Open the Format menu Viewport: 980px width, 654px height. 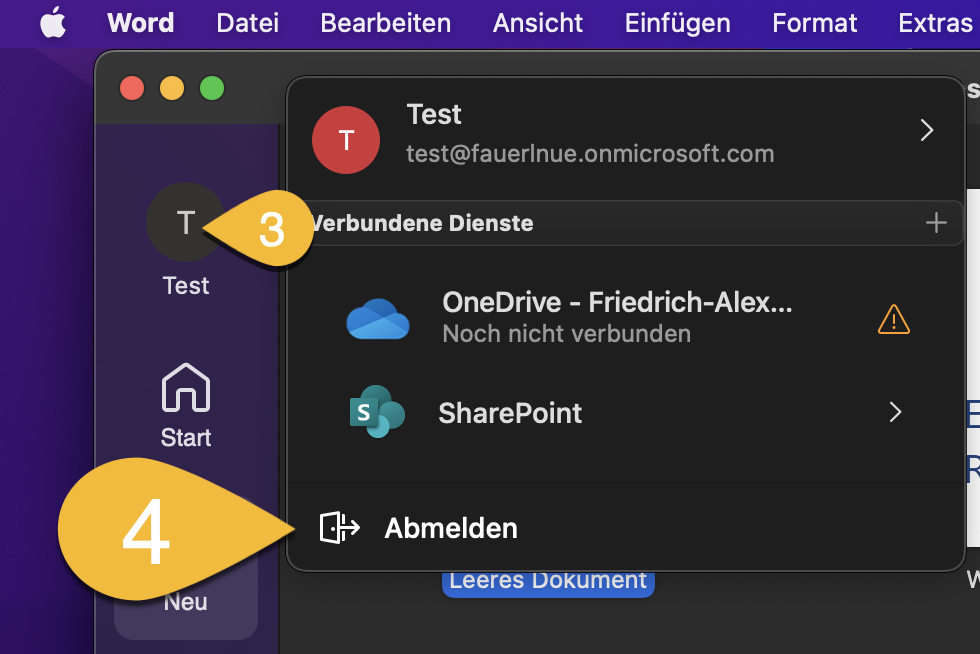[x=814, y=23]
